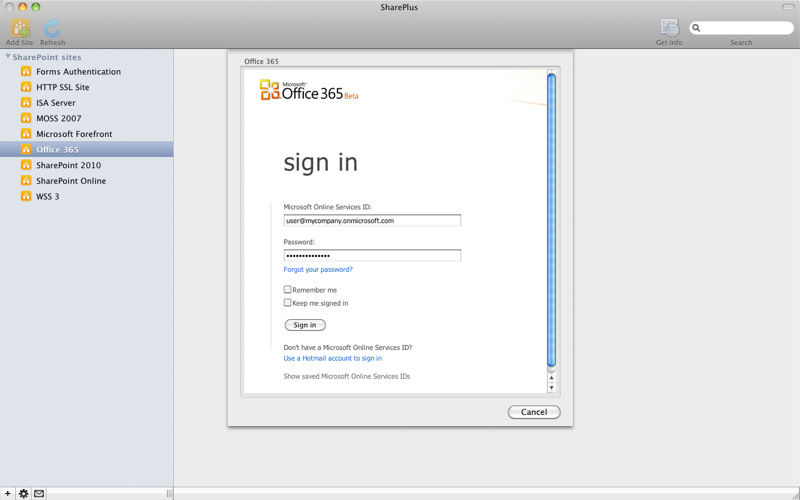Click the Microsoft Online Services ID field
The image size is (800, 500).
pos(372,220)
